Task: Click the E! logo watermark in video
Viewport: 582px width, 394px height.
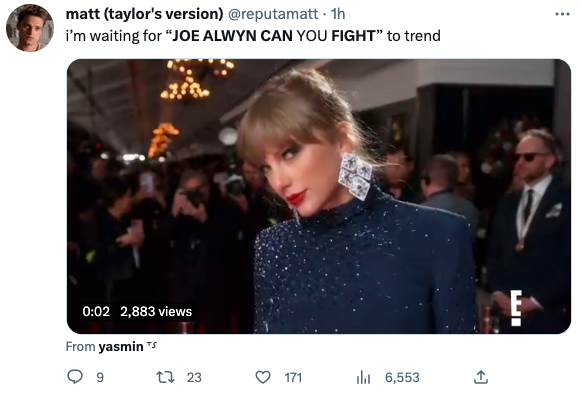Action: (x=516, y=308)
